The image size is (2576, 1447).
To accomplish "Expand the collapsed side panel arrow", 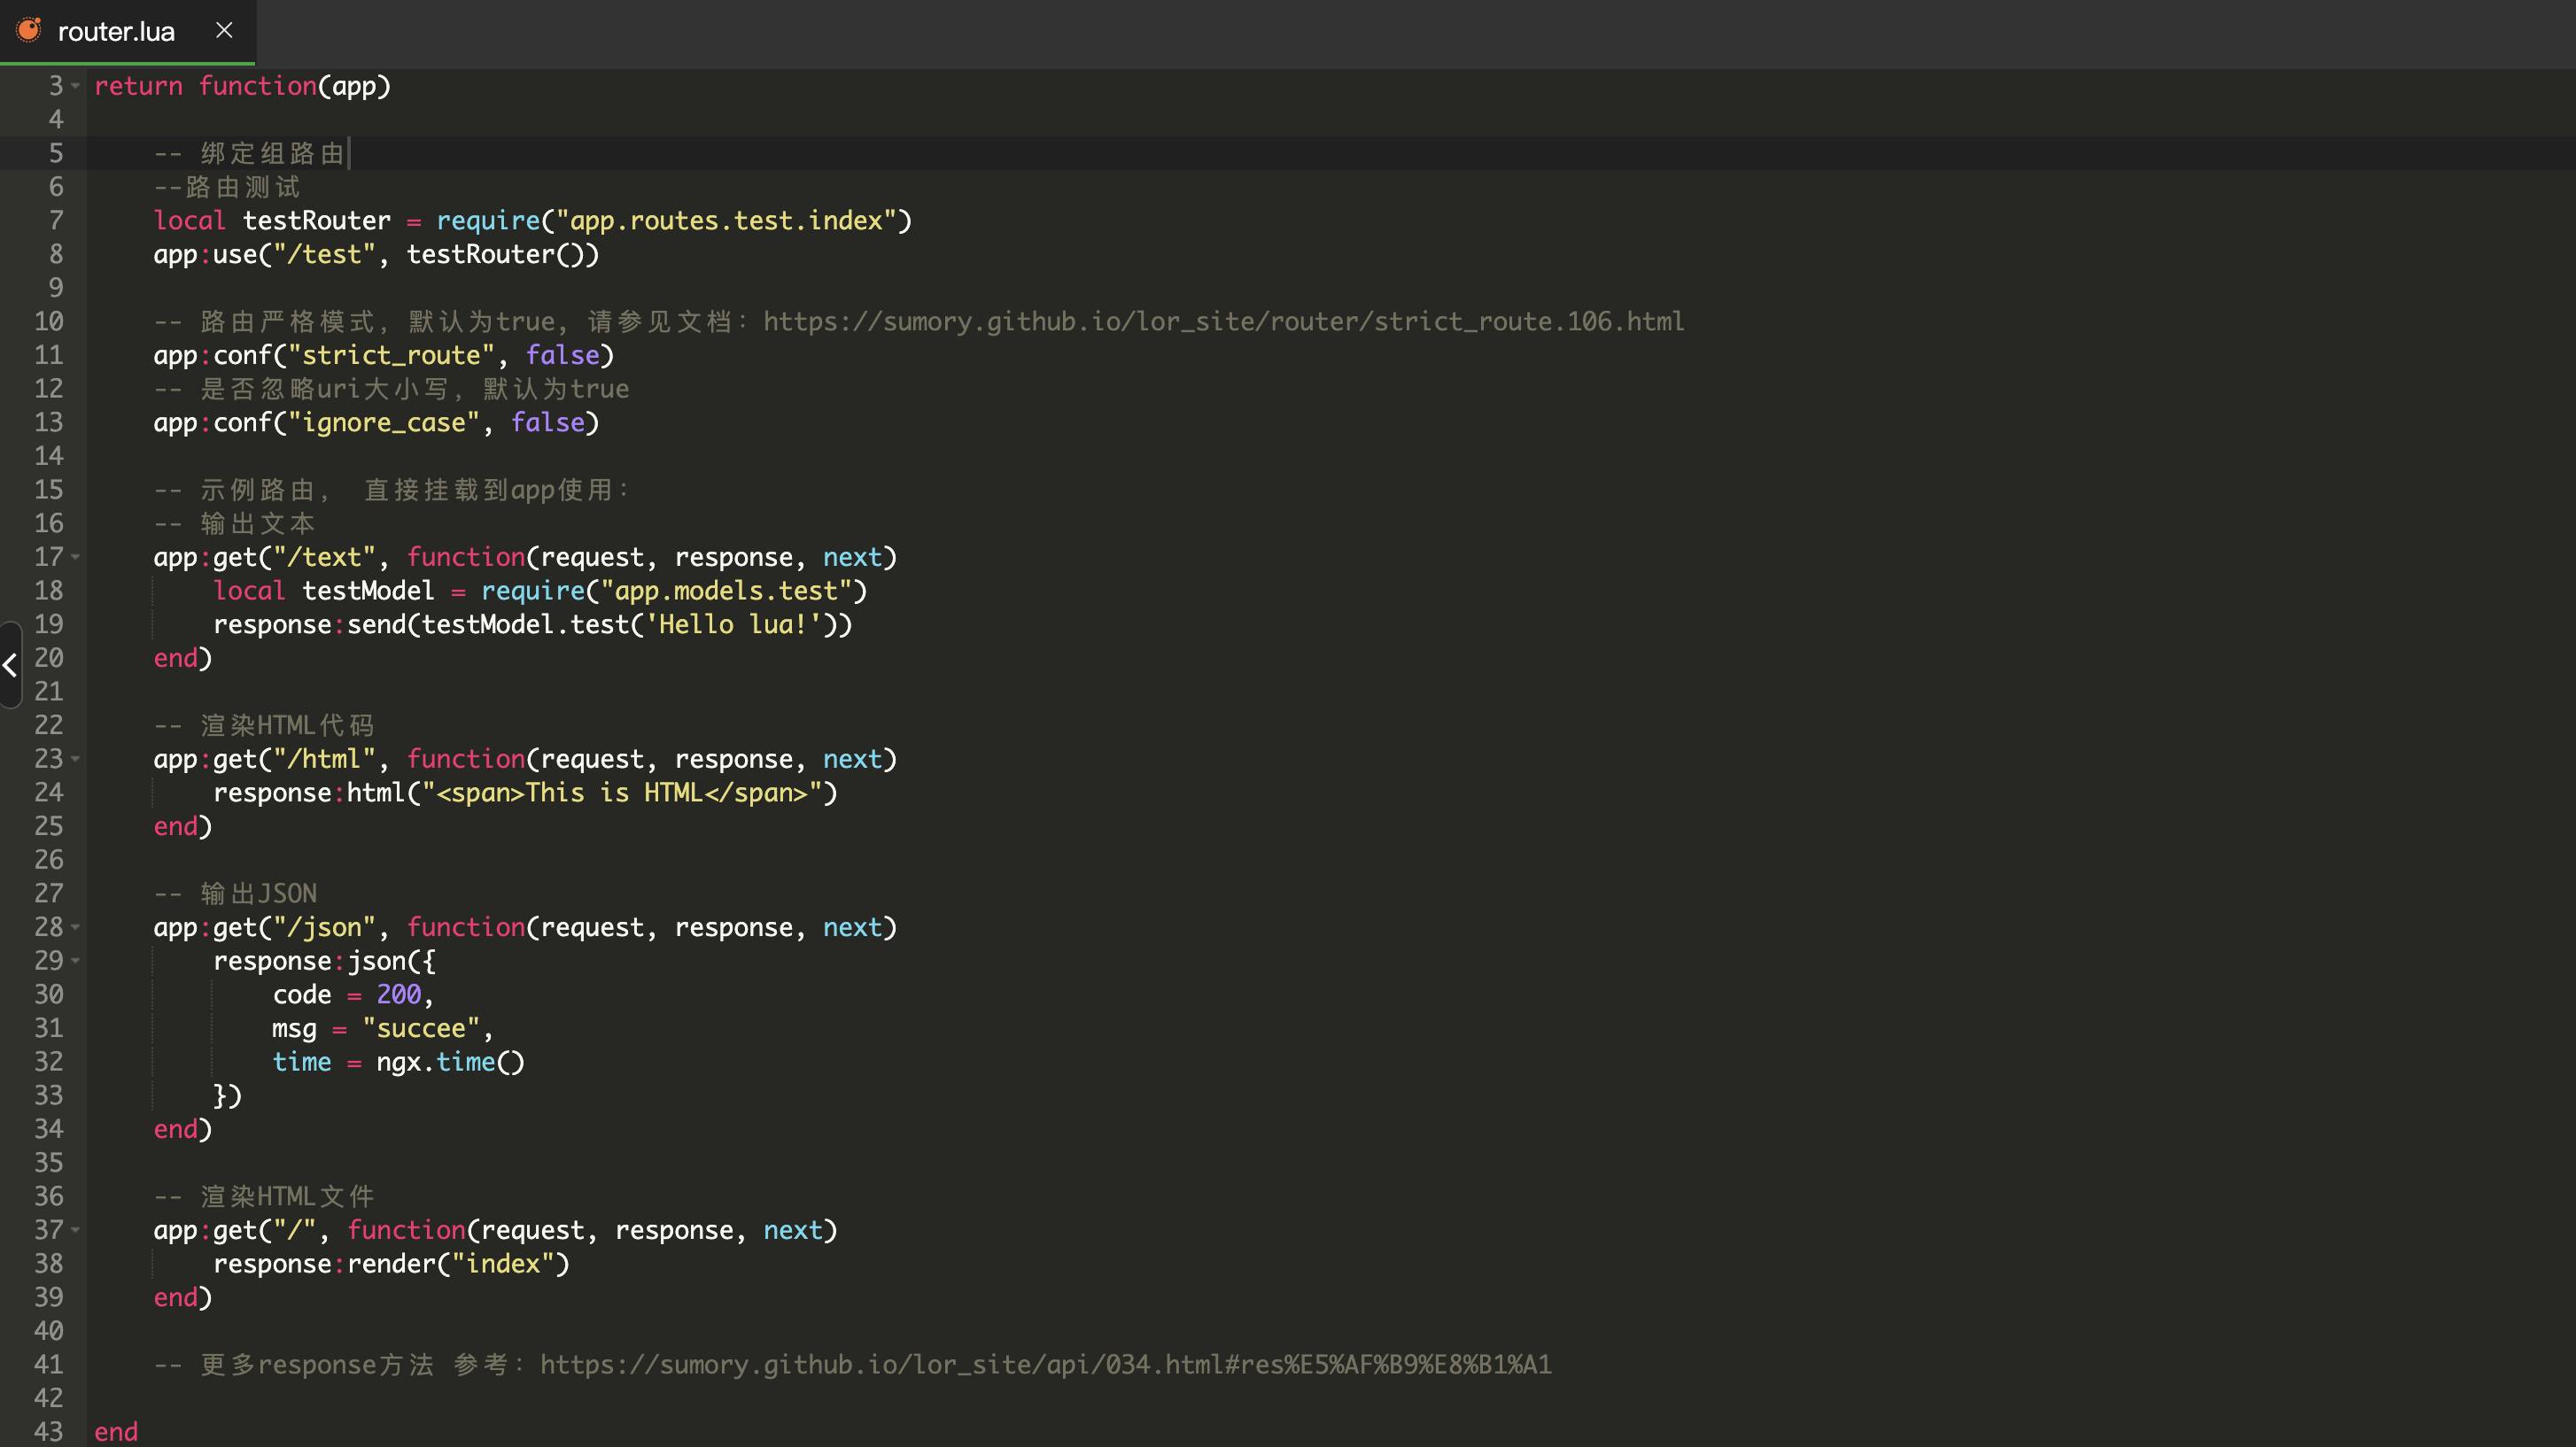I will [10, 664].
